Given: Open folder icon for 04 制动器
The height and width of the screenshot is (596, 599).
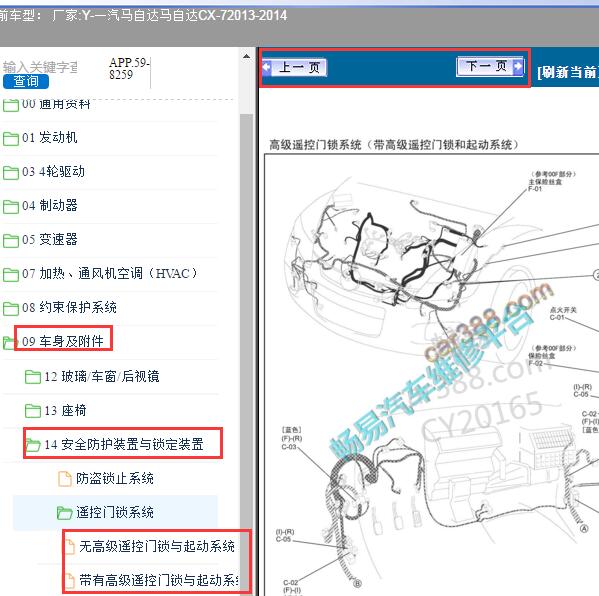Looking at the screenshot, I should pyautogui.click(x=11, y=206).
